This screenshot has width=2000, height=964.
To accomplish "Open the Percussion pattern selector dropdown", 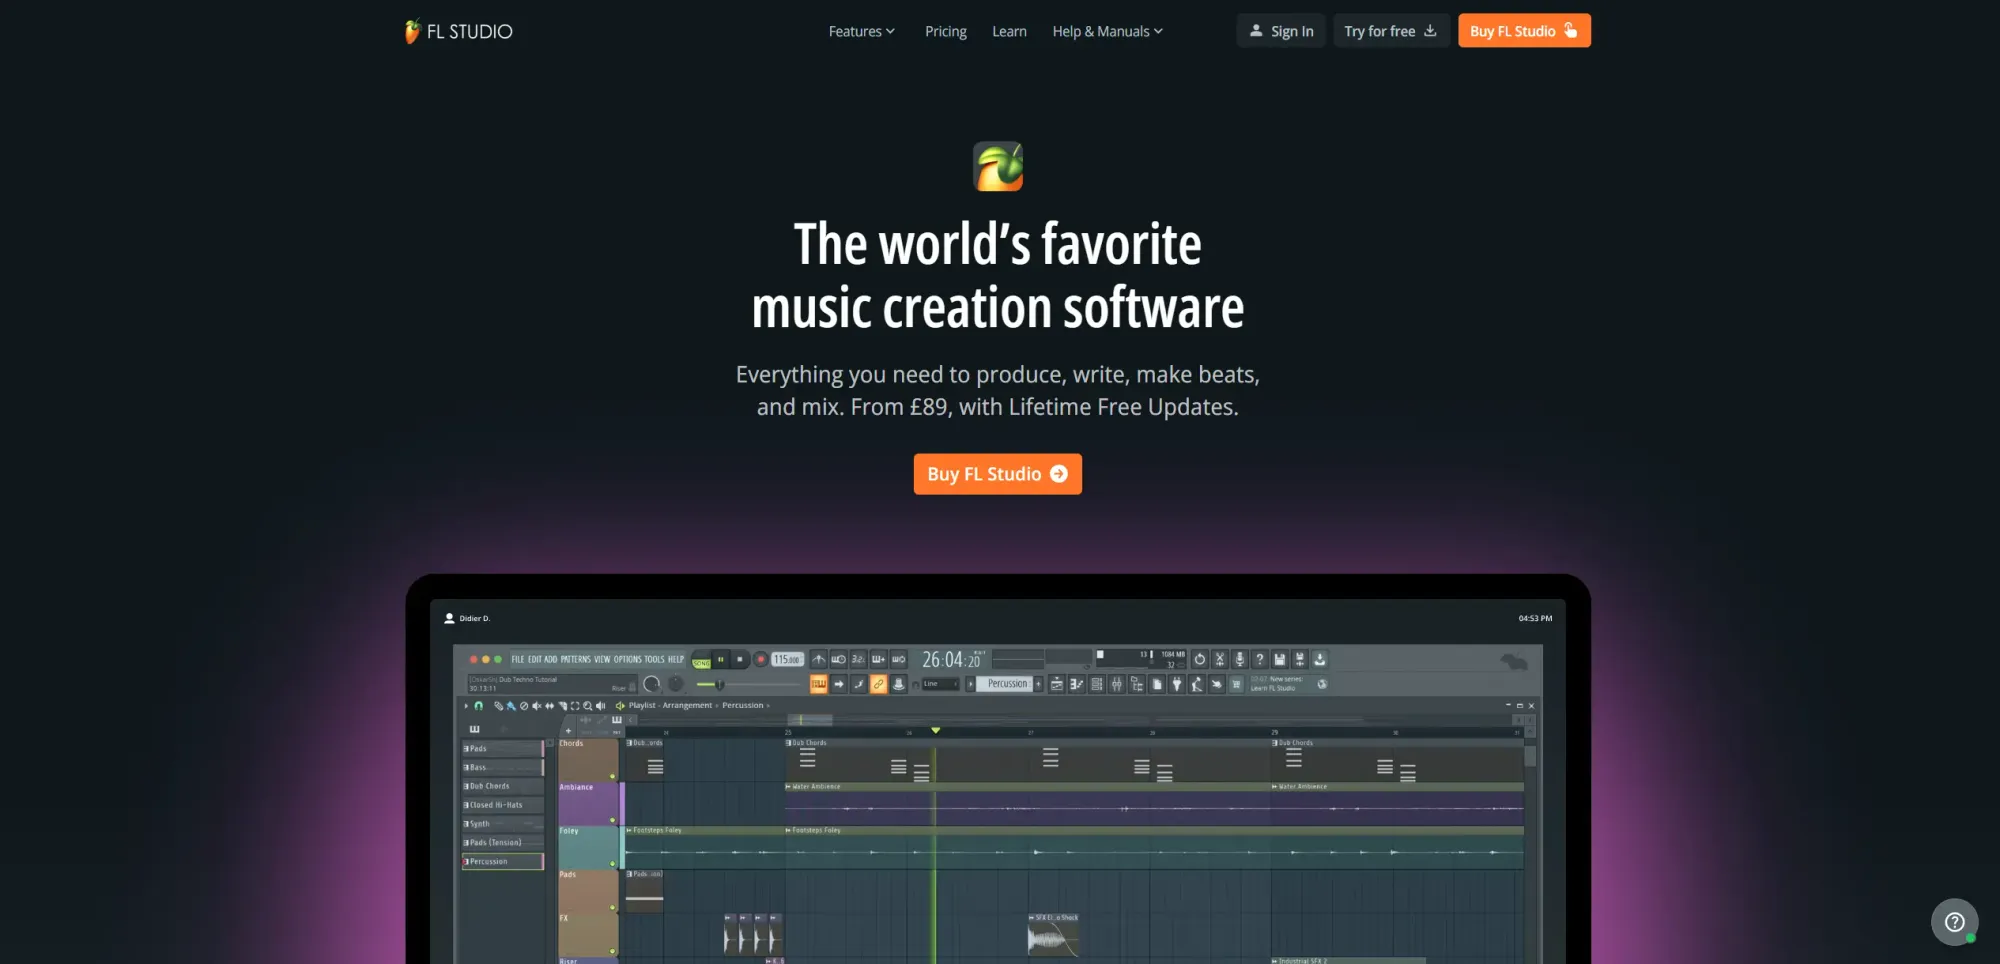I will [1006, 684].
